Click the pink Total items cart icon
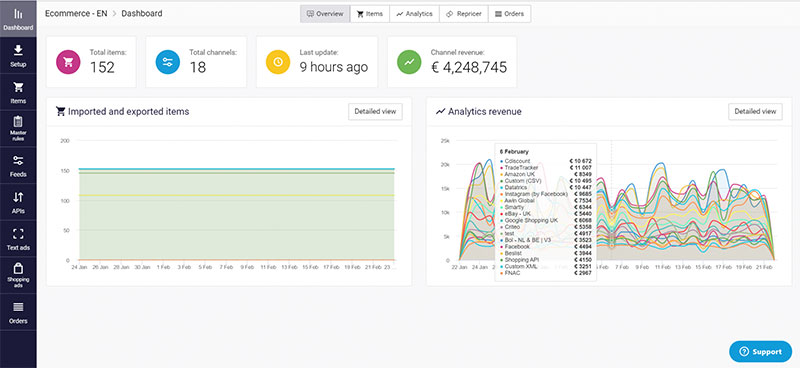The width and height of the screenshot is (800, 368). [x=68, y=62]
